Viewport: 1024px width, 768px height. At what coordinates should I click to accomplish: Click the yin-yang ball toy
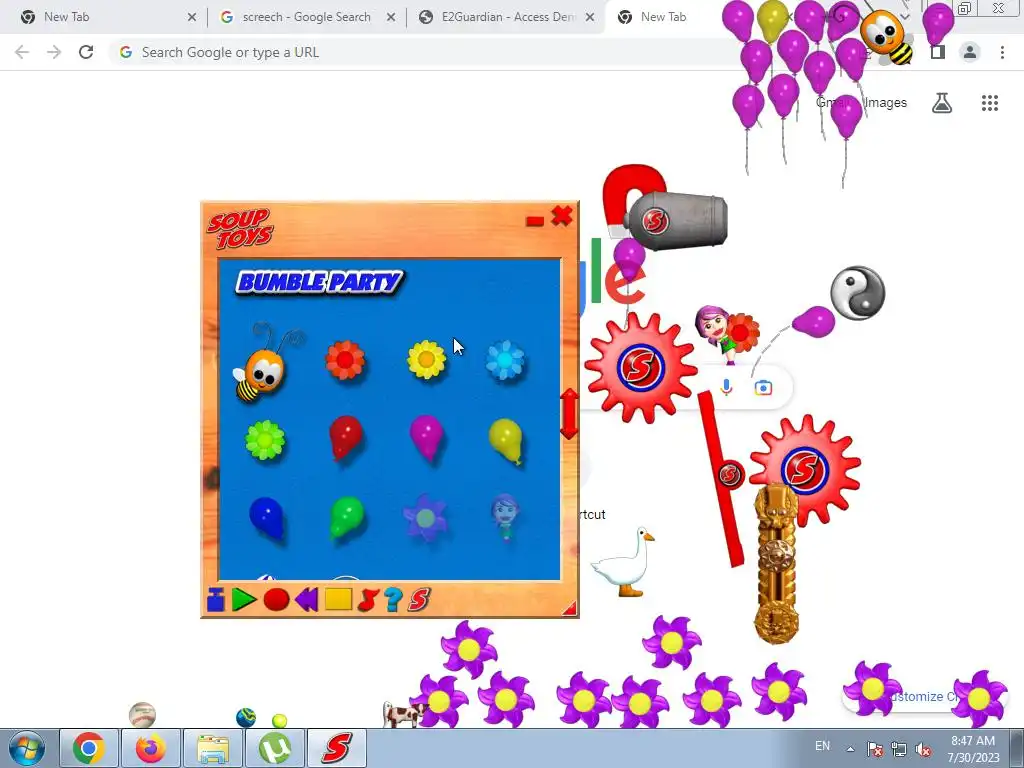tap(857, 293)
